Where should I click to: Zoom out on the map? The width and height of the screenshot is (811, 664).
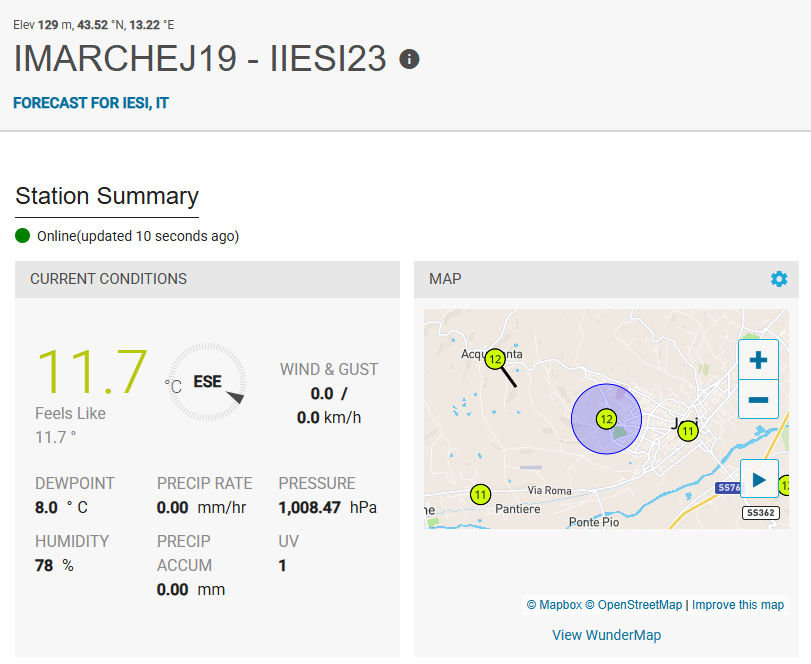pyautogui.click(x=757, y=400)
